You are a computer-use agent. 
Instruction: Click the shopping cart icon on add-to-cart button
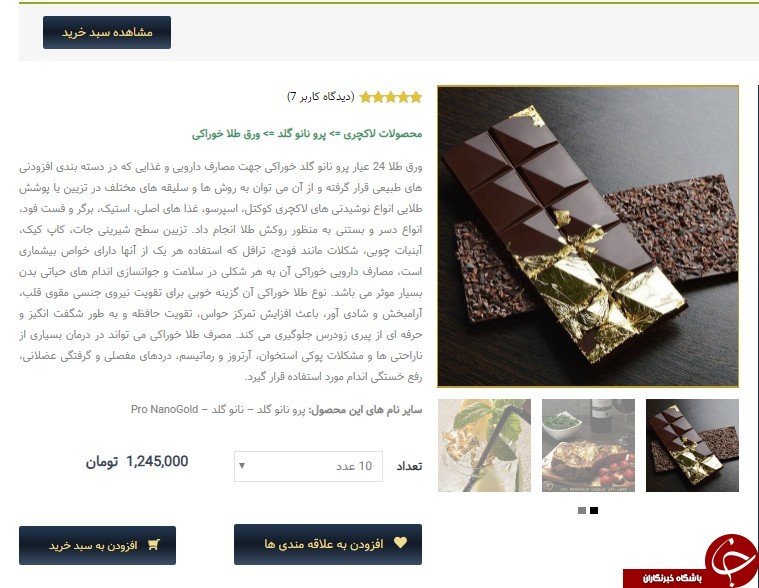[x=154, y=545]
